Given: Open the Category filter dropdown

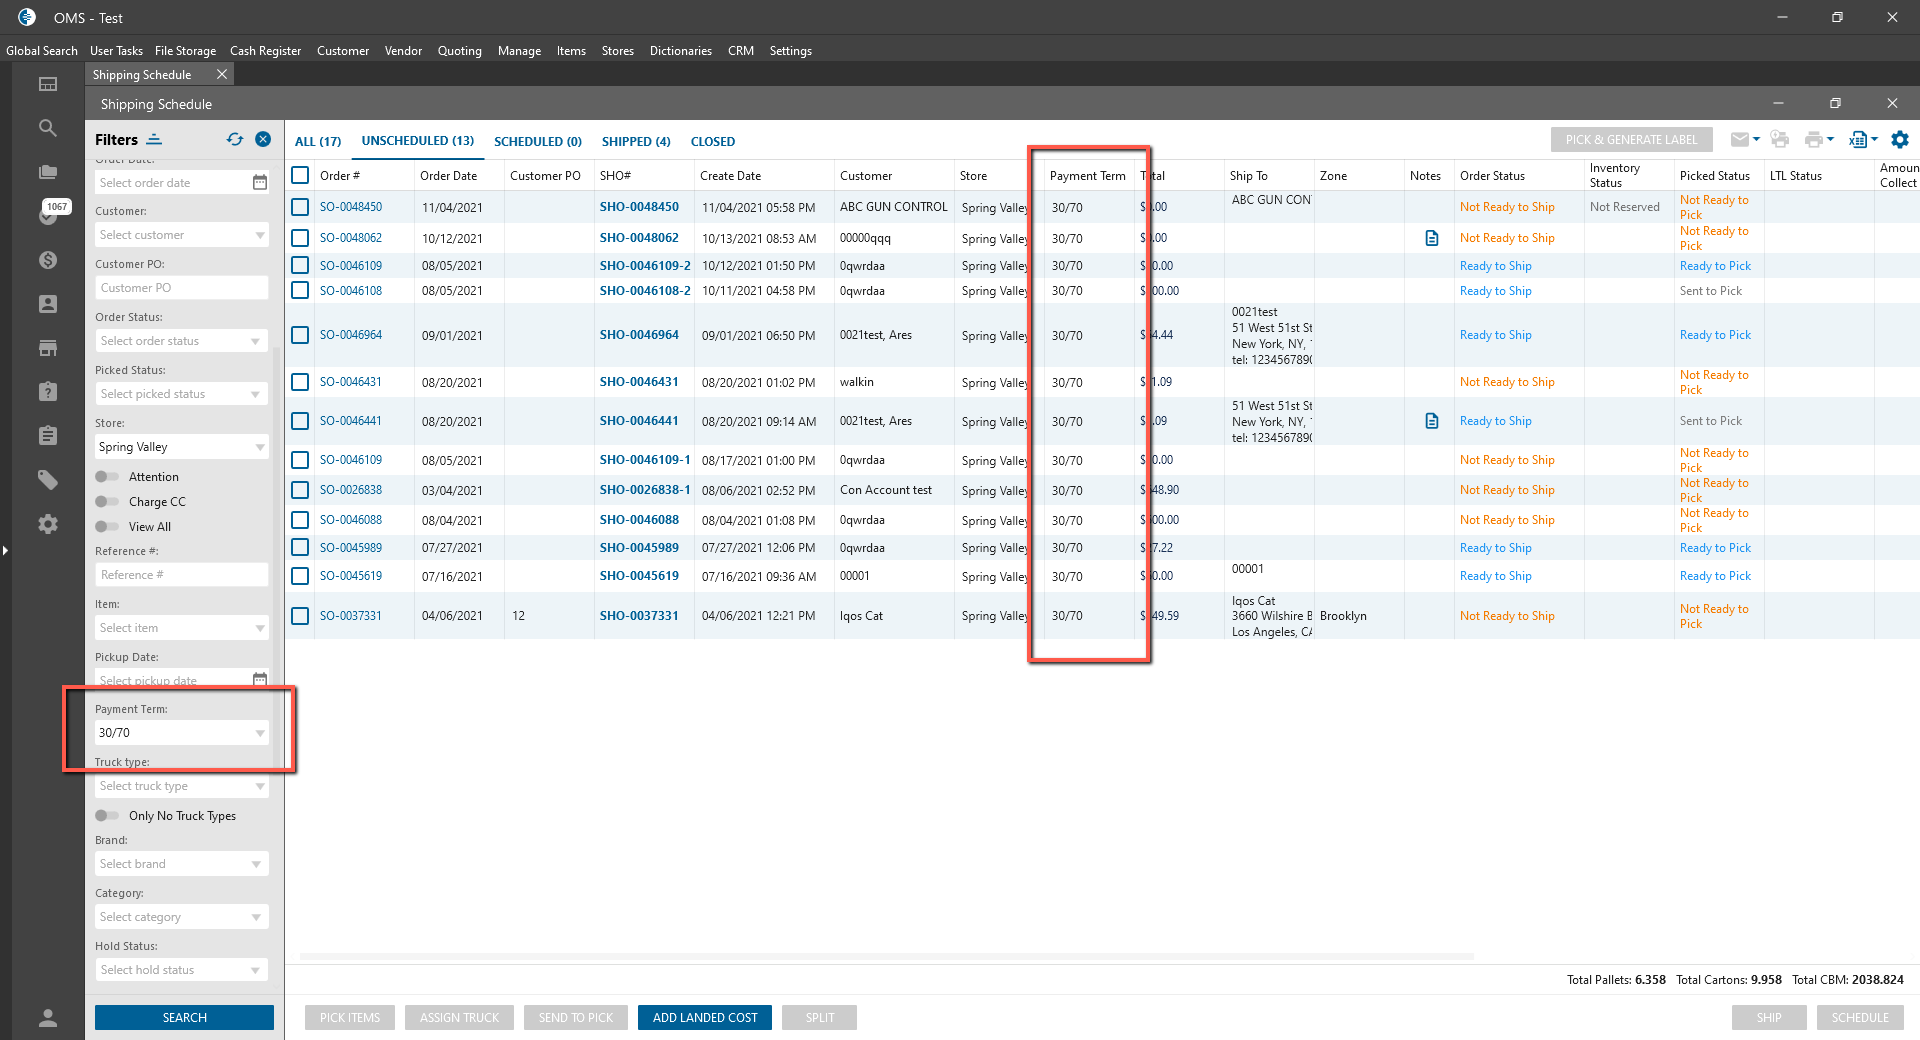Looking at the screenshot, I should click(182, 917).
